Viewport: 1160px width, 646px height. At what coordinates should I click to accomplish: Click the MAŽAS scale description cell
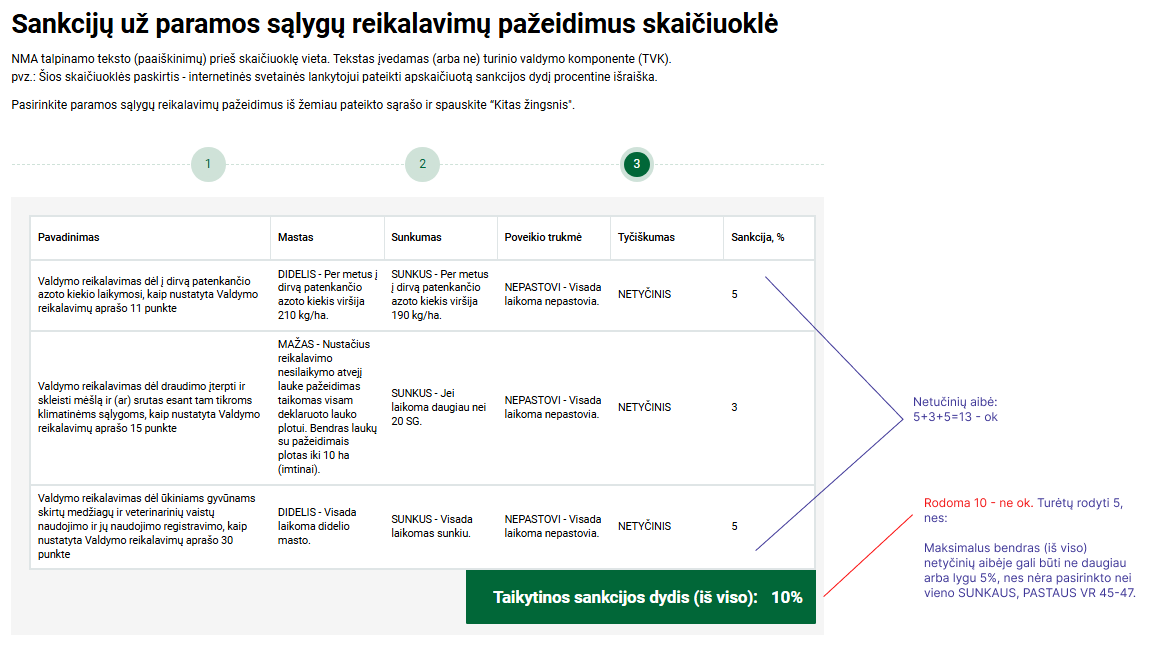tap(325, 407)
